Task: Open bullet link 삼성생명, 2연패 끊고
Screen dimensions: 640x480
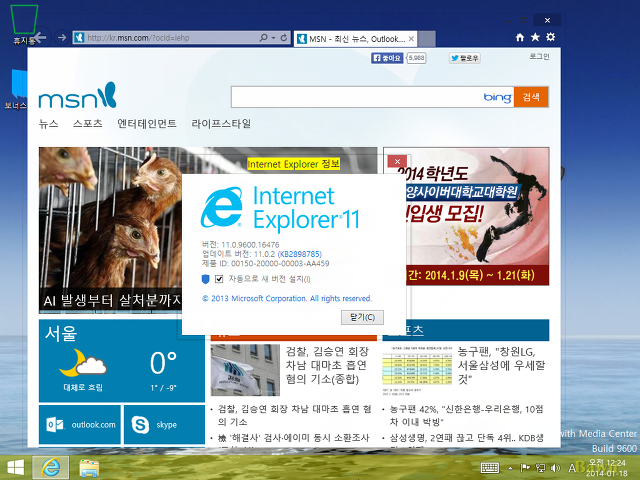Action: pos(467,438)
